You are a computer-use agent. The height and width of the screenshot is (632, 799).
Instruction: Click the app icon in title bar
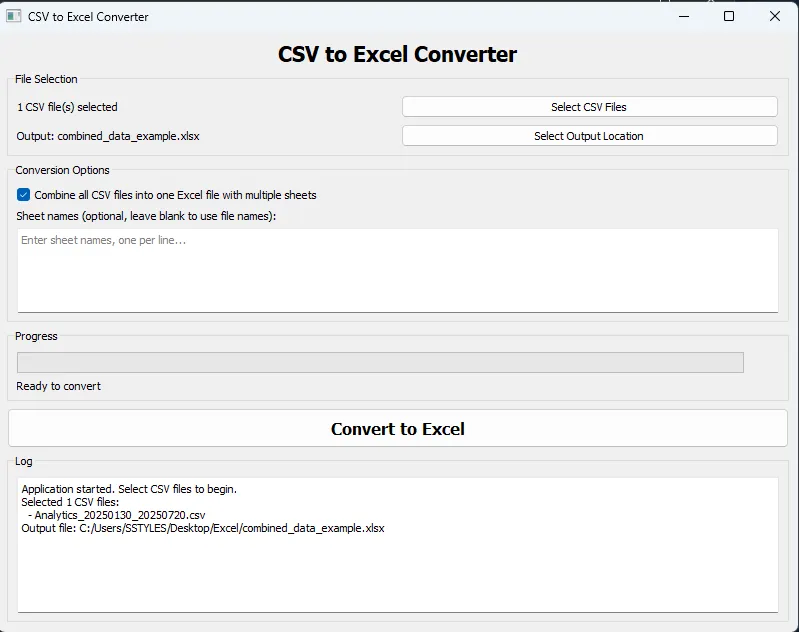point(13,16)
